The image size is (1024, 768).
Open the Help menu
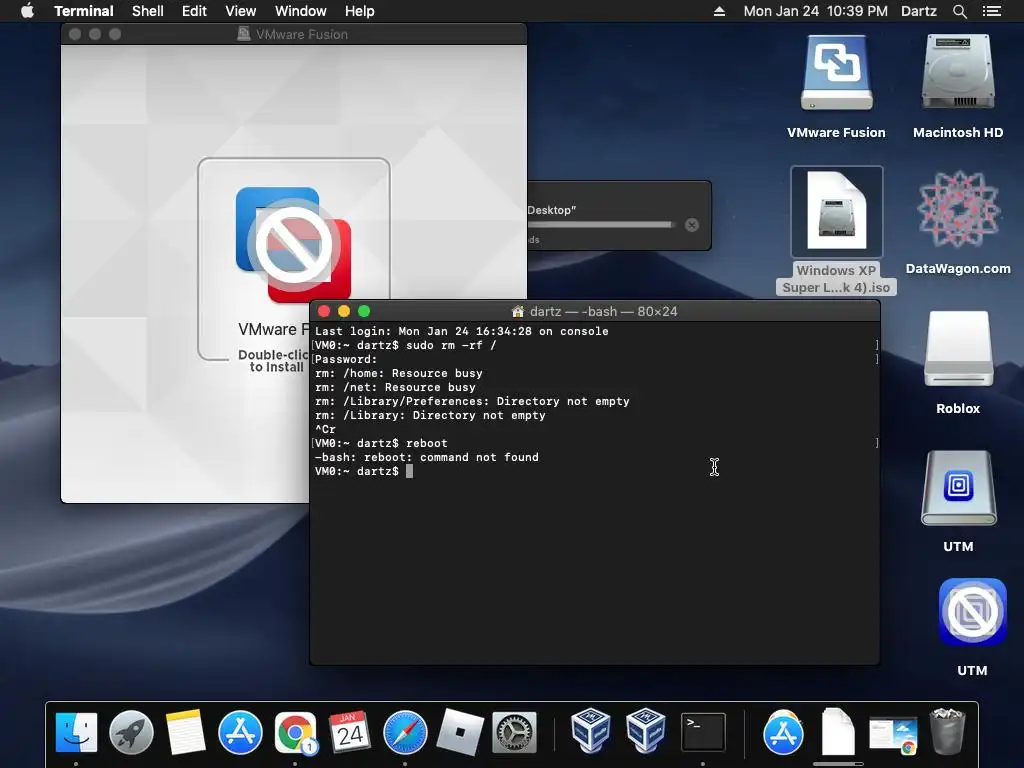point(359,11)
